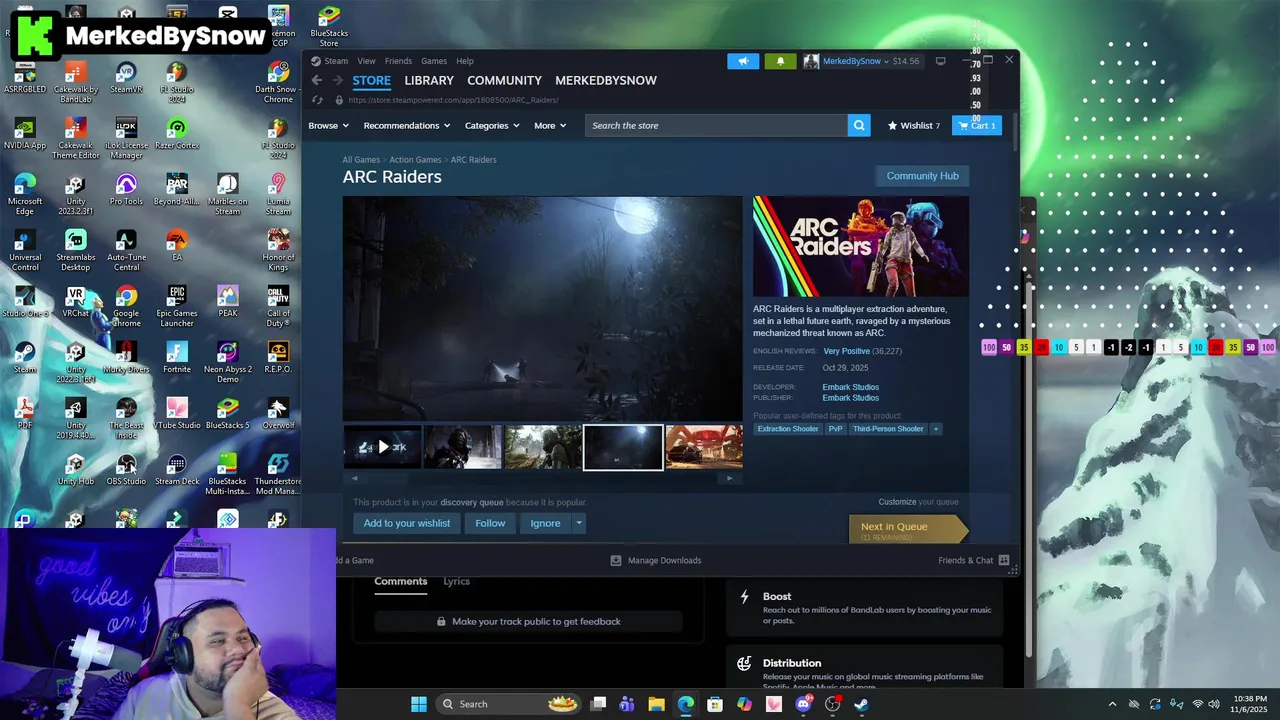The width and height of the screenshot is (1280, 720).
Task: Expand more tags with plus button
Action: [936, 429]
